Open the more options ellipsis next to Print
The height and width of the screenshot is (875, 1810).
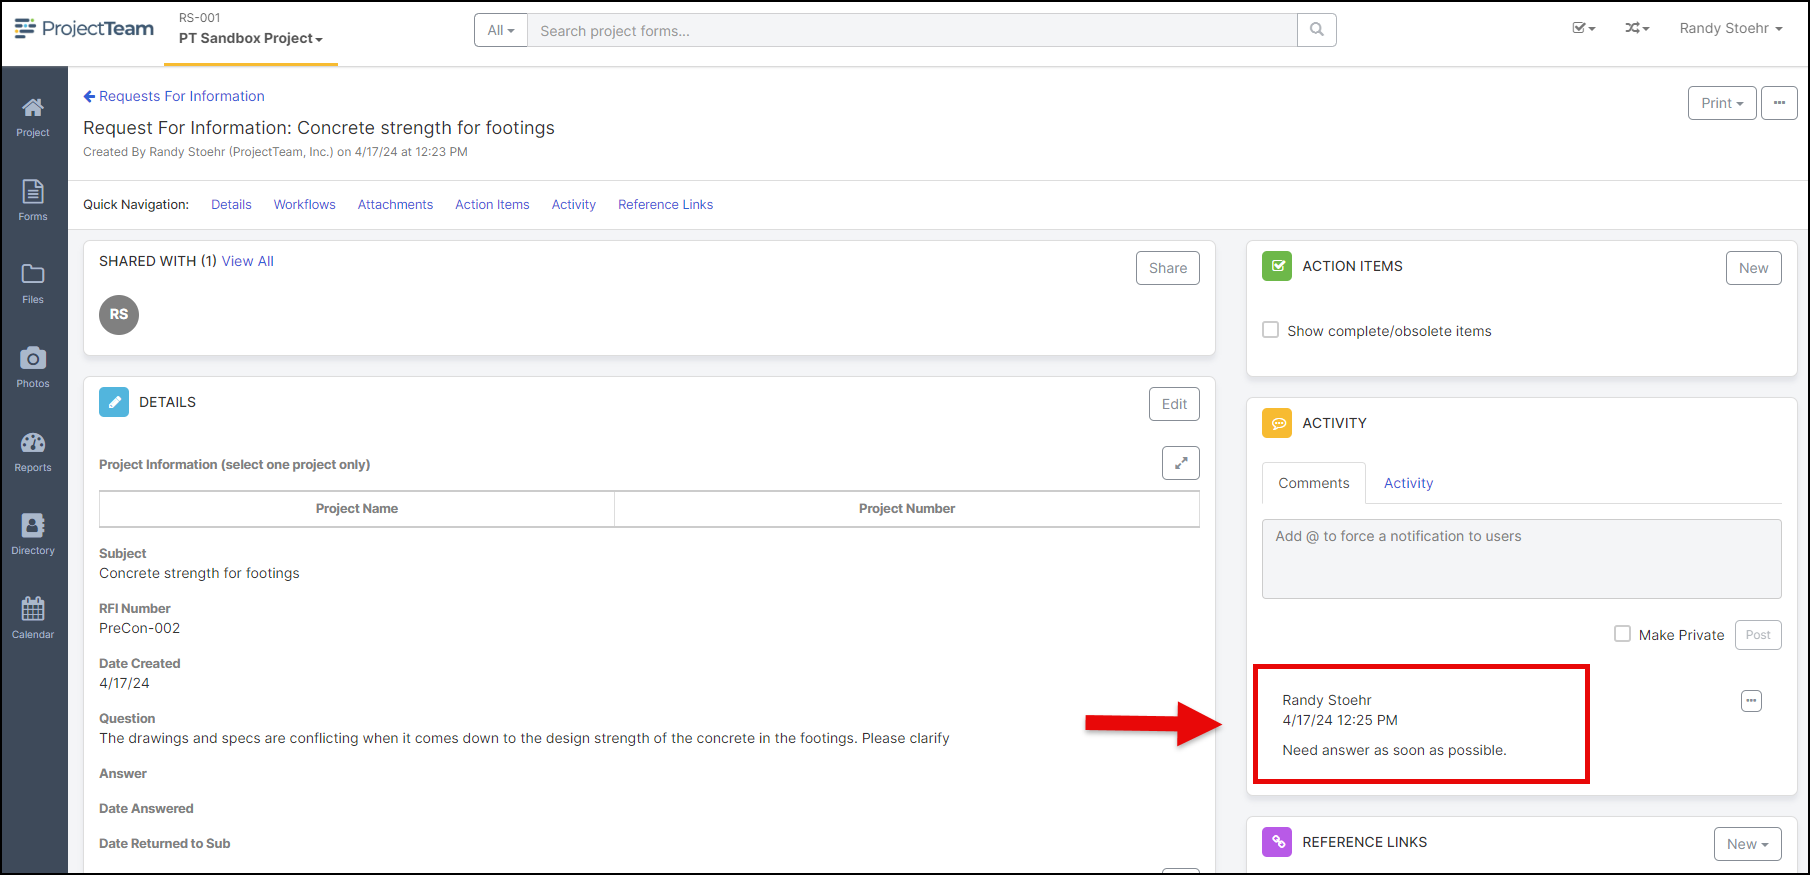click(1779, 103)
